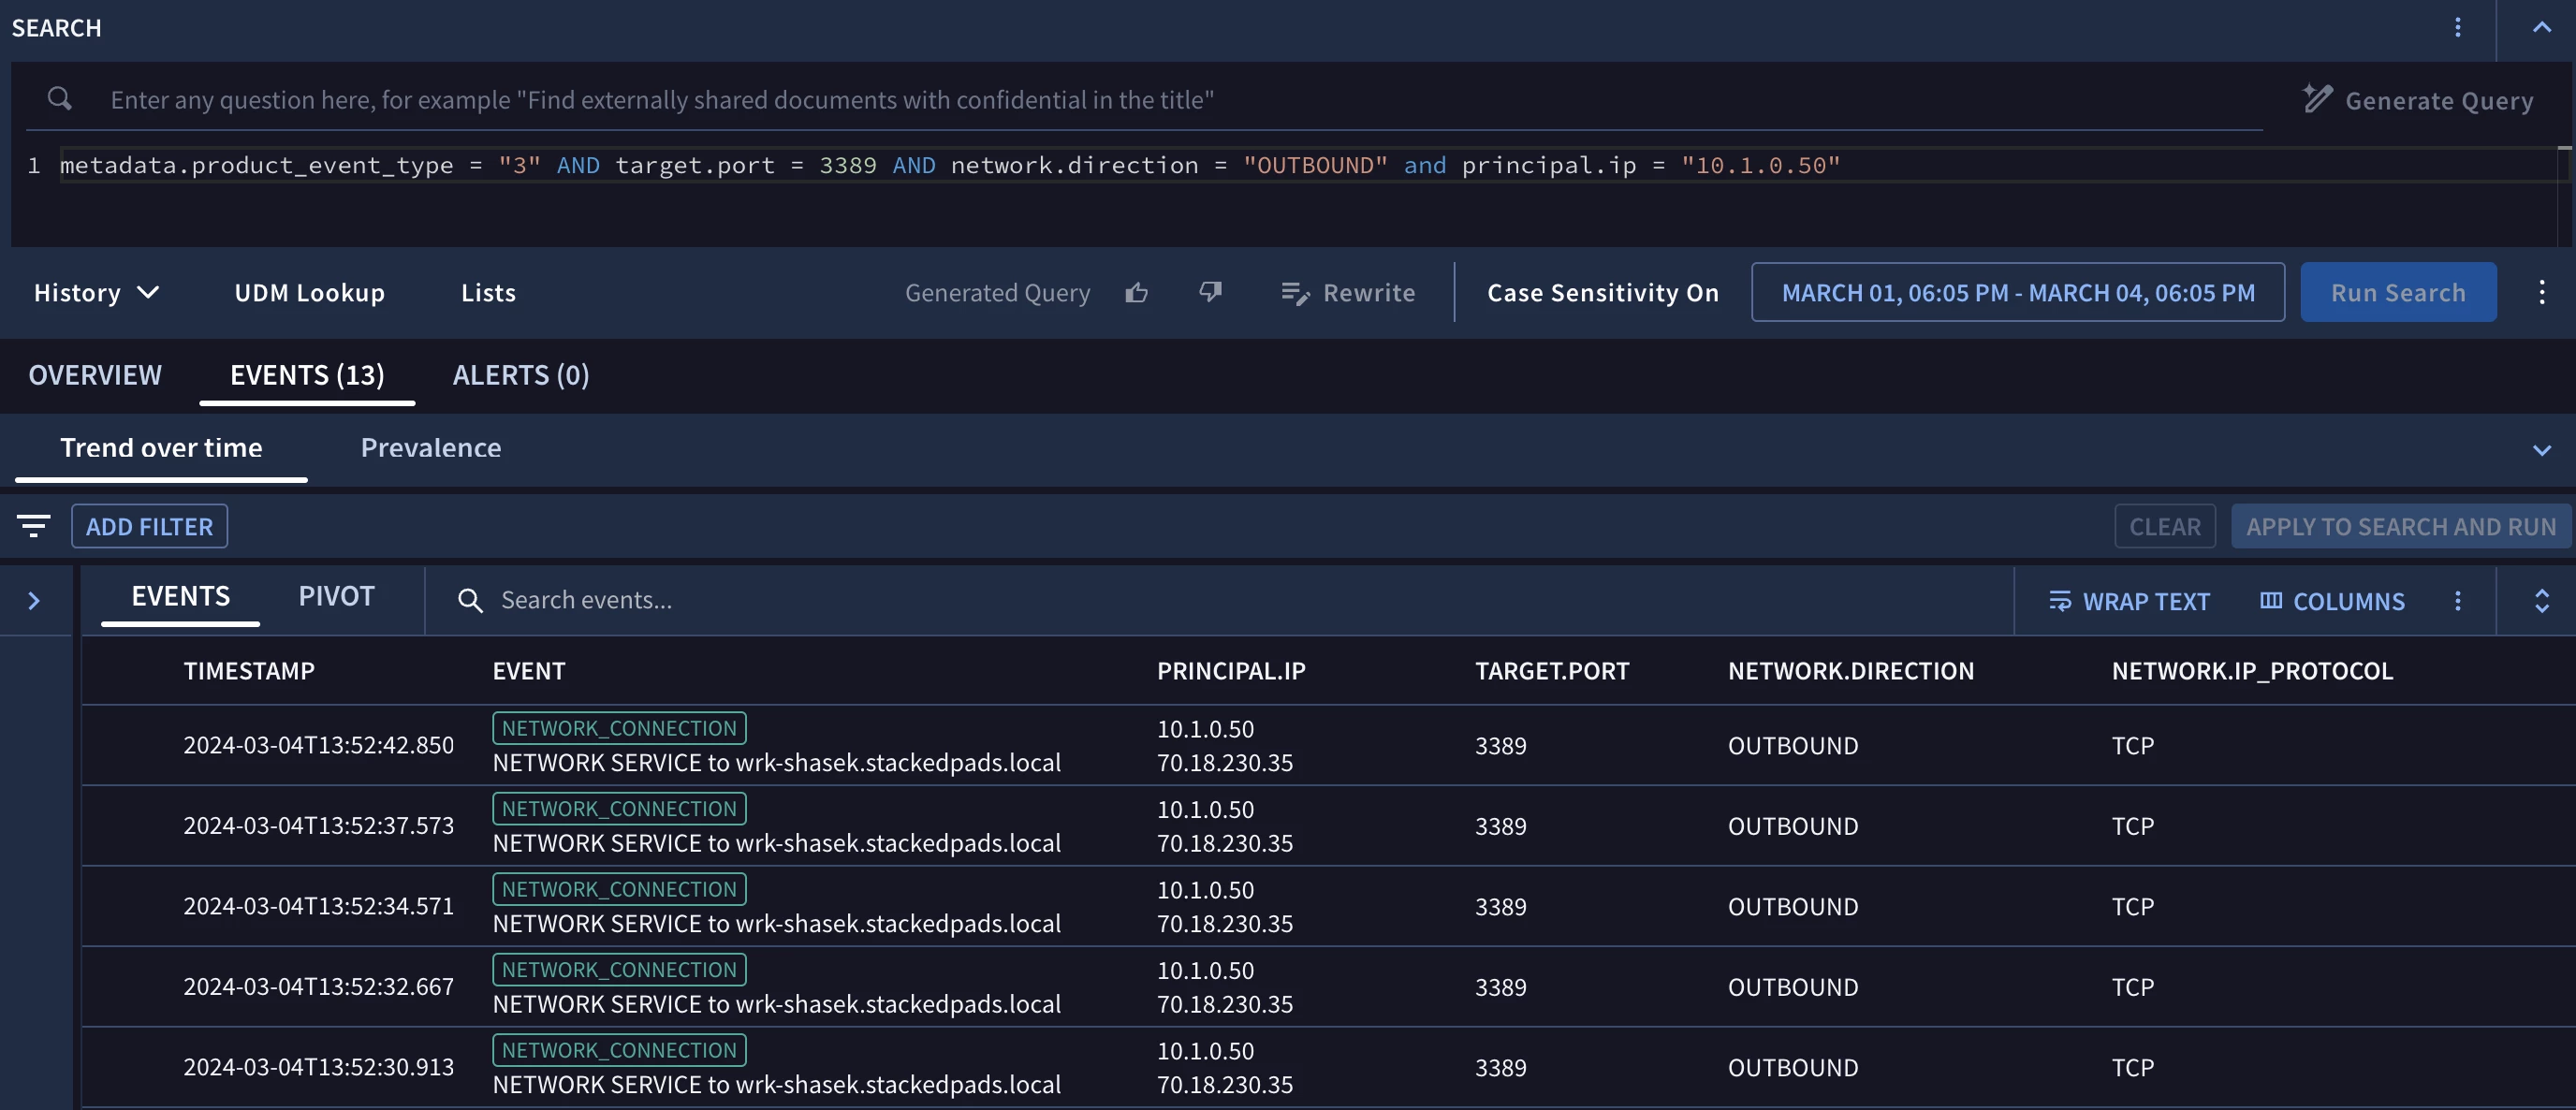The height and width of the screenshot is (1110, 2576).
Task: Select timestamp 2024-03-04T13:52:42.850
Action: [x=318, y=745]
